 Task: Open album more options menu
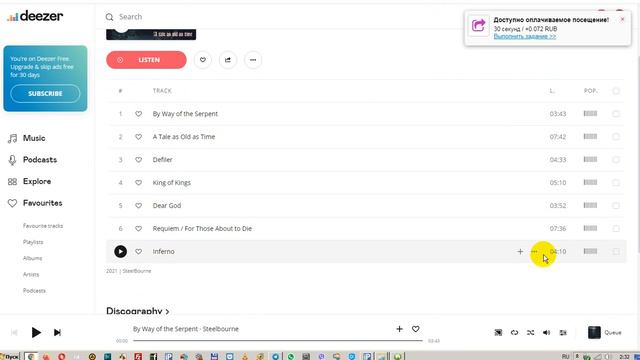click(x=253, y=60)
